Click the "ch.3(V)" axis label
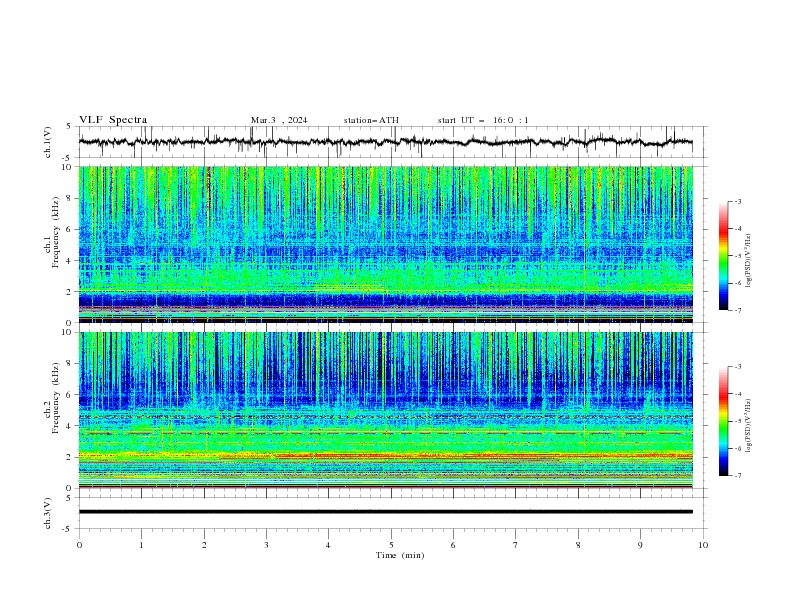 [48, 513]
